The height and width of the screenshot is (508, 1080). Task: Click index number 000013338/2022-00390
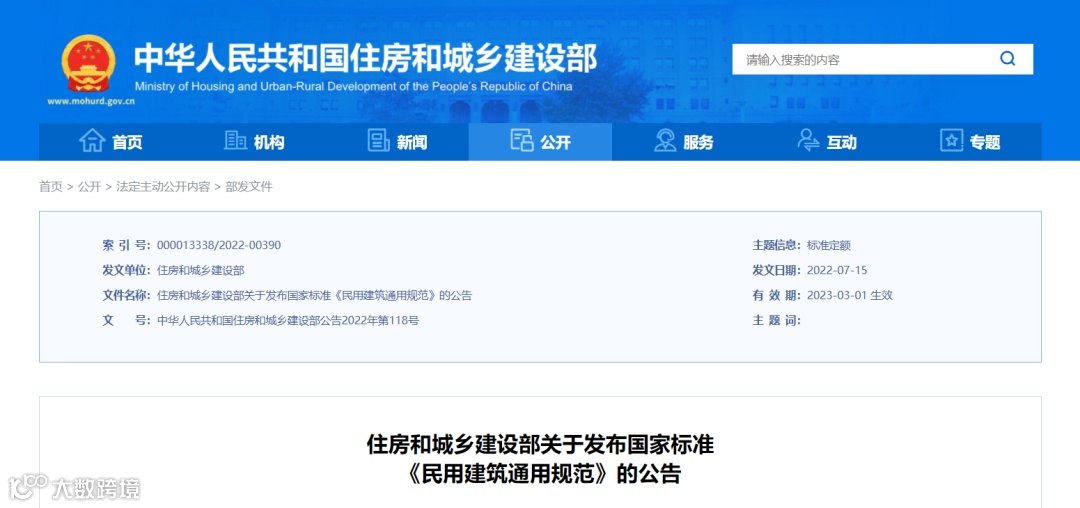tap(219, 245)
